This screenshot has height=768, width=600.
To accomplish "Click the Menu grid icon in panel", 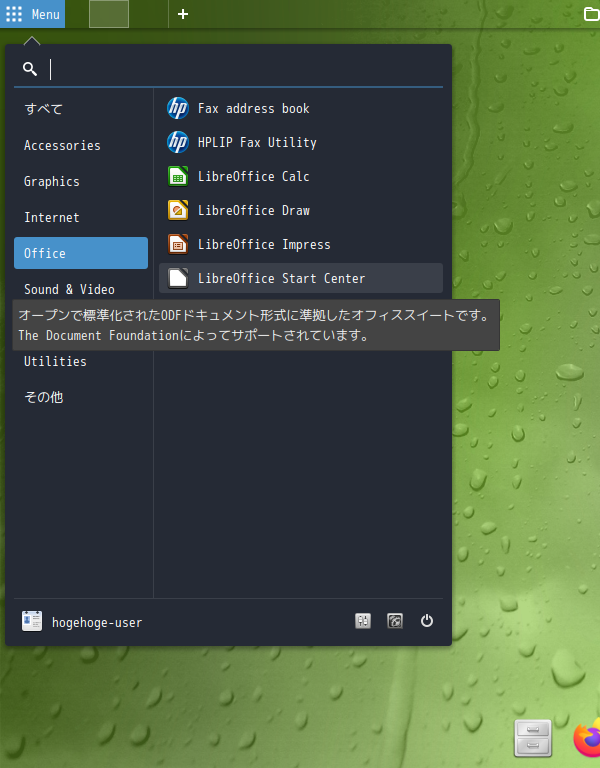I will click(14, 14).
